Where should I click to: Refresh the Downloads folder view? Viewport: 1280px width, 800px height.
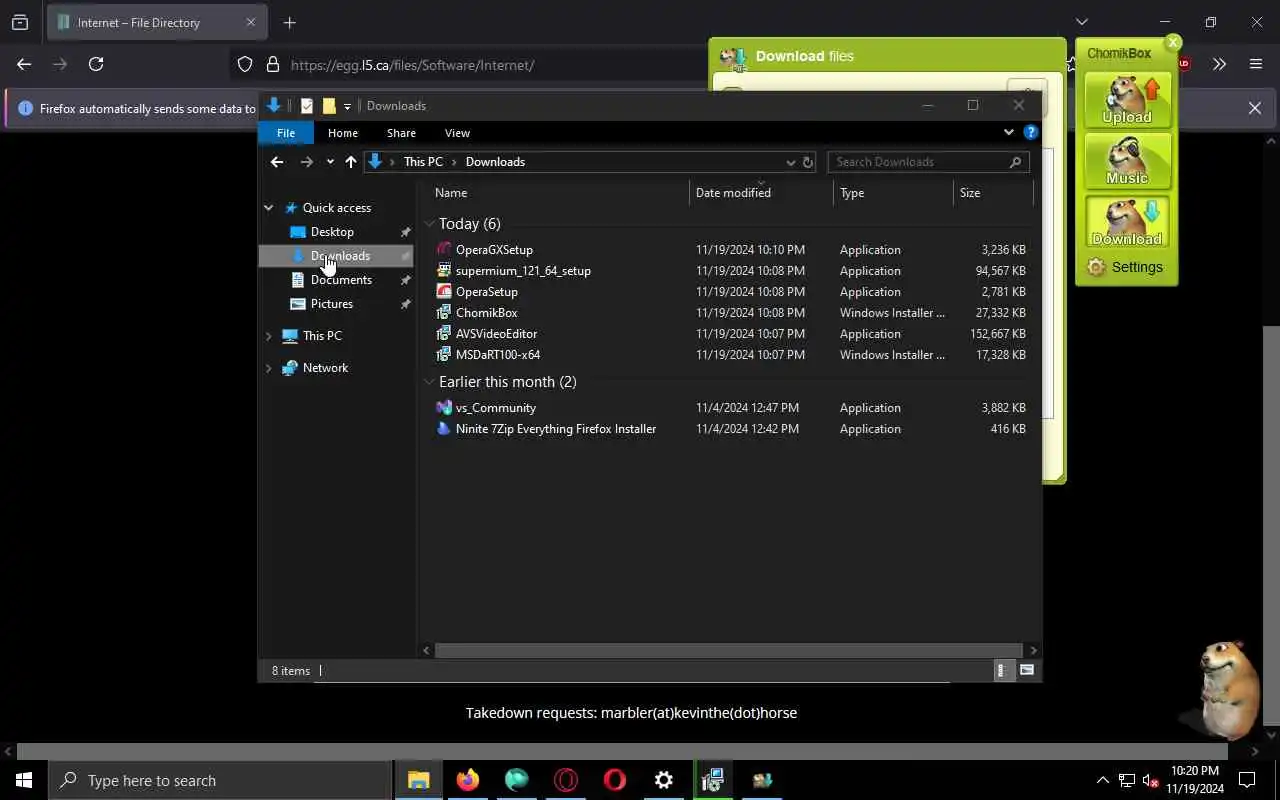tap(808, 162)
